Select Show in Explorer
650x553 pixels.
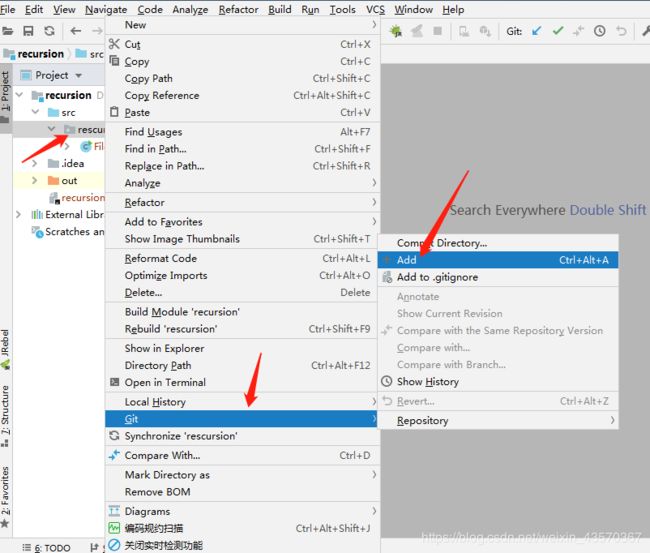(243, 348)
